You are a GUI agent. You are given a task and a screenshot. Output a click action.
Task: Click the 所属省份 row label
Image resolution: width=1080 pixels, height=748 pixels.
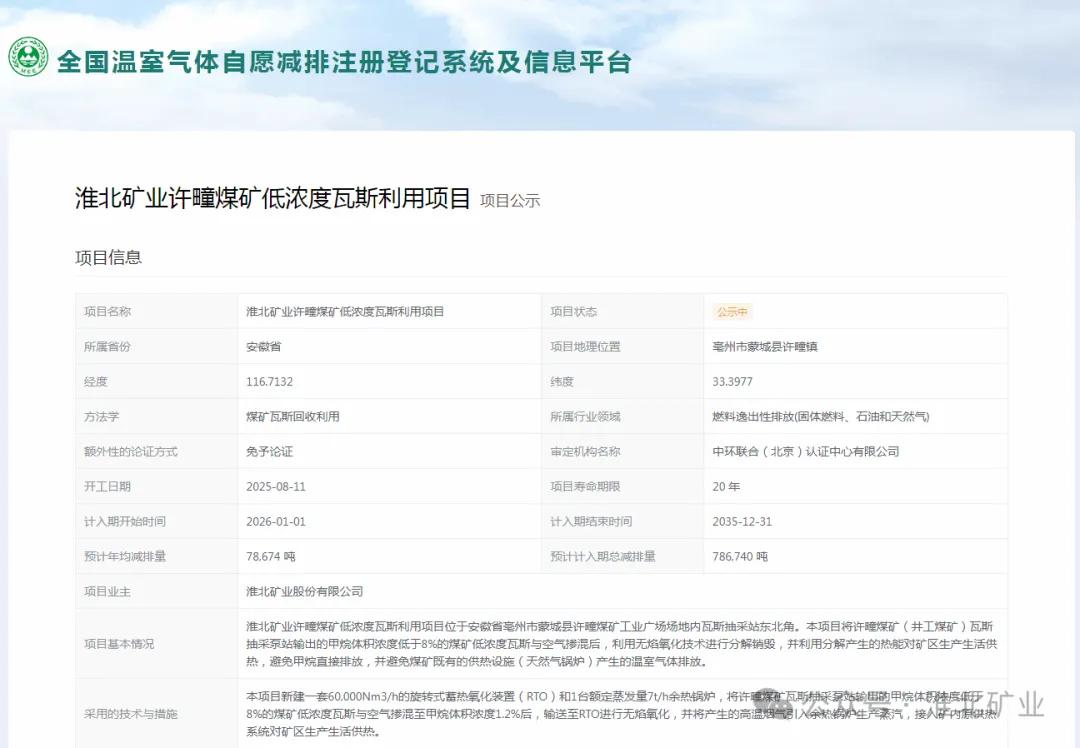pos(107,347)
